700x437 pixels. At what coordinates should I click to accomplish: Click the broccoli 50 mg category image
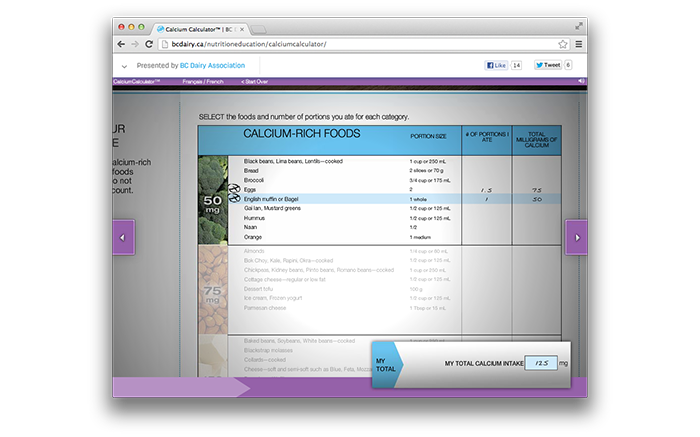tap(213, 200)
